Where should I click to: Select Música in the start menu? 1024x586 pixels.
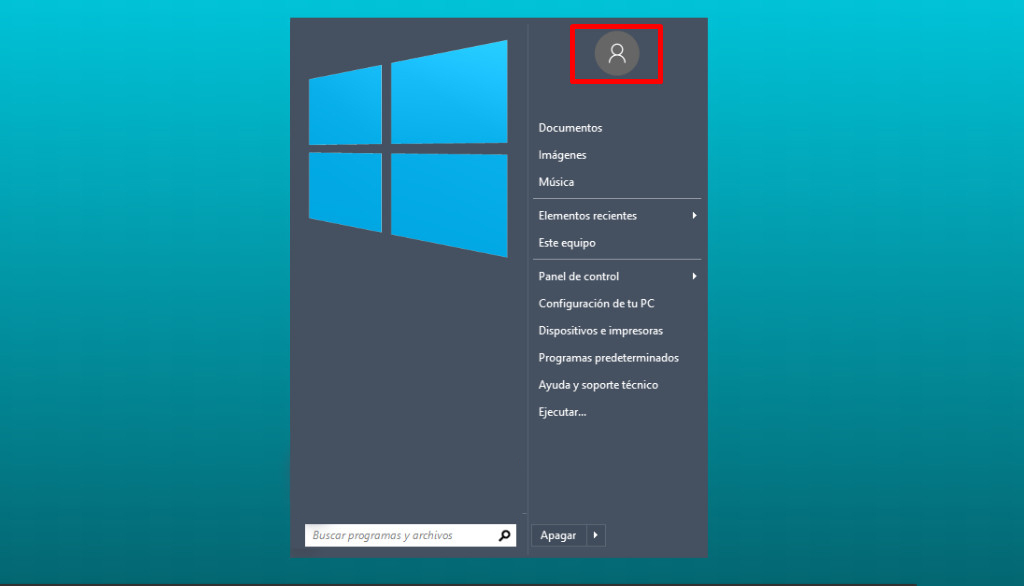pos(556,182)
